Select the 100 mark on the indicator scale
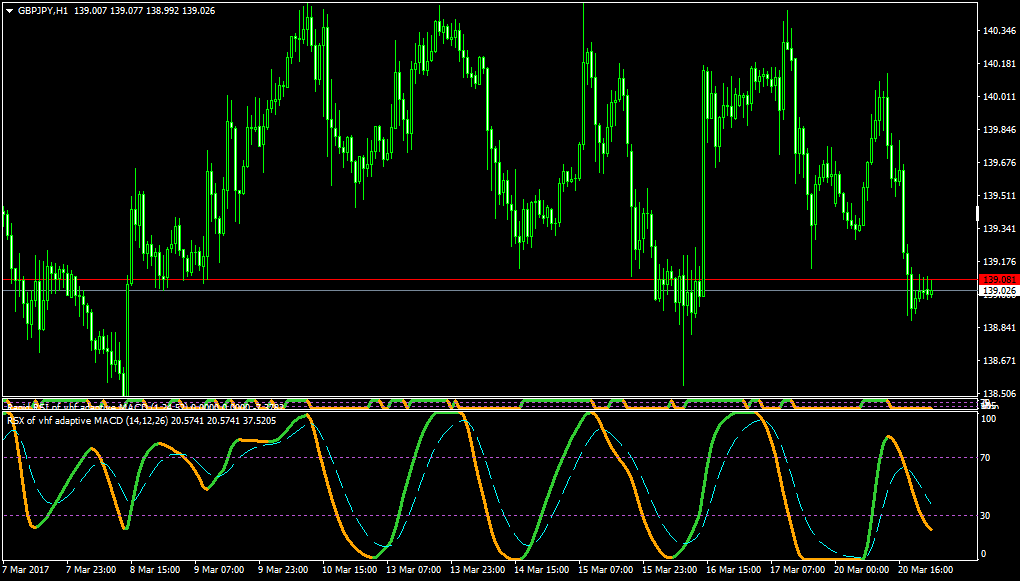The image size is (1020, 581). pos(987,418)
